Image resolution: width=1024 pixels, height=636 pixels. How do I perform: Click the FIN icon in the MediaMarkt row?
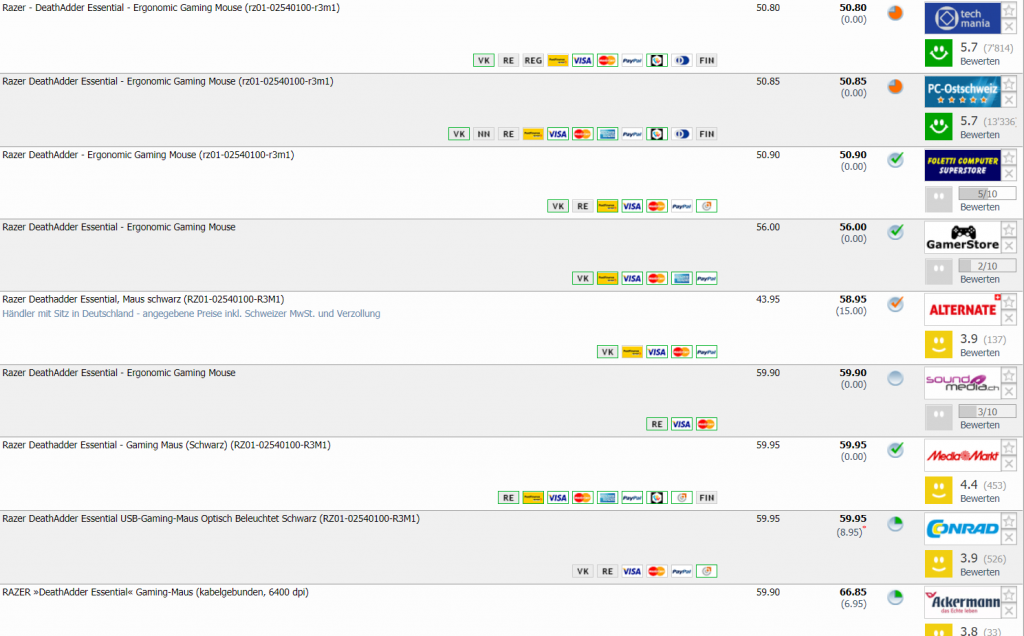point(706,498)
